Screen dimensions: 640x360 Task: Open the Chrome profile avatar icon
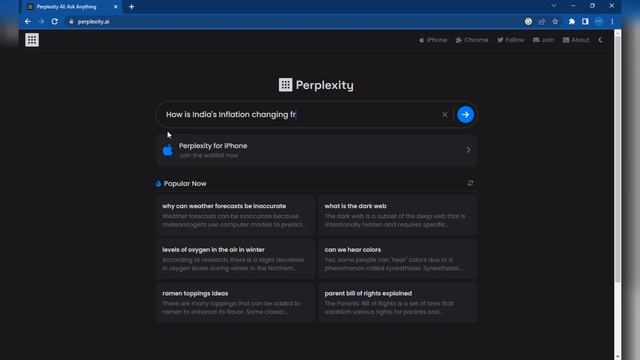click(599, 21)
